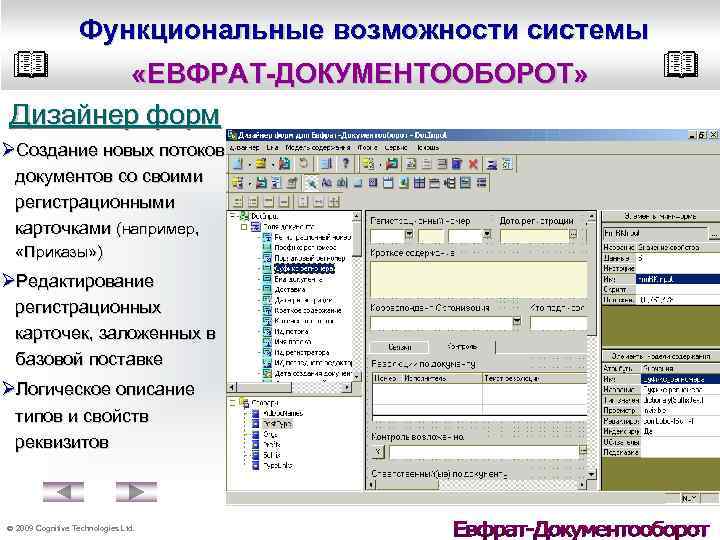Select the button control tool
Image resolution: width=720 pixels, height=540 pixels.
coord(358,183)
